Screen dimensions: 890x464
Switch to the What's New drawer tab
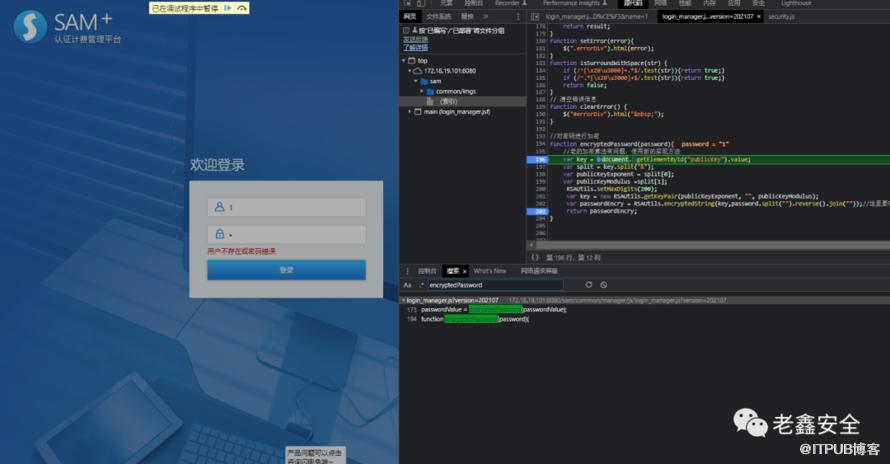point(490,271)
